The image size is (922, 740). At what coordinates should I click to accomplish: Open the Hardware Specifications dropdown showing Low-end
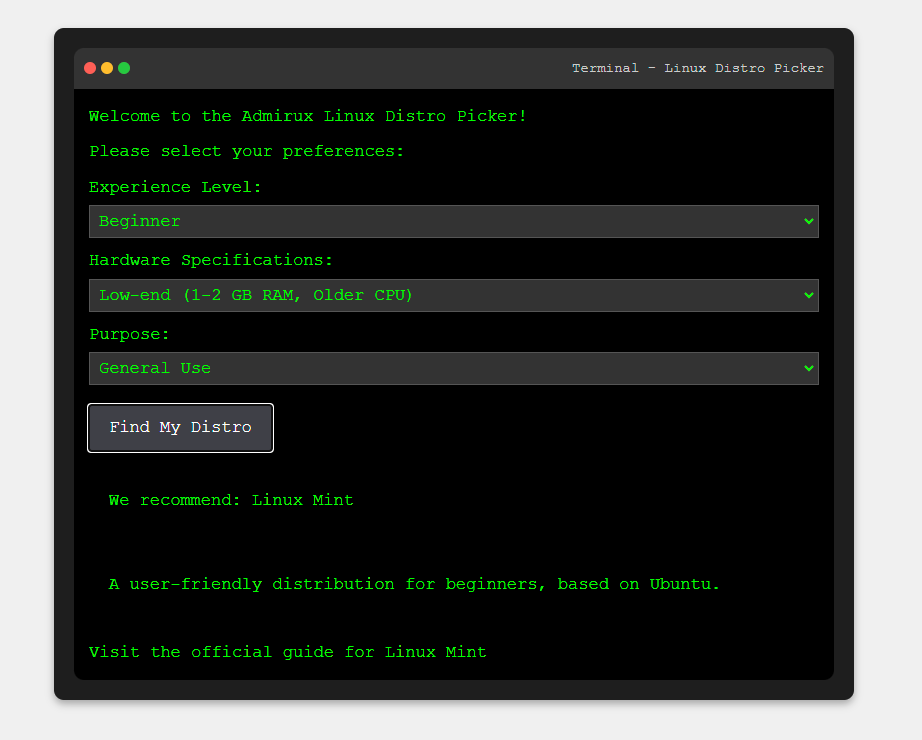(453, 295)
